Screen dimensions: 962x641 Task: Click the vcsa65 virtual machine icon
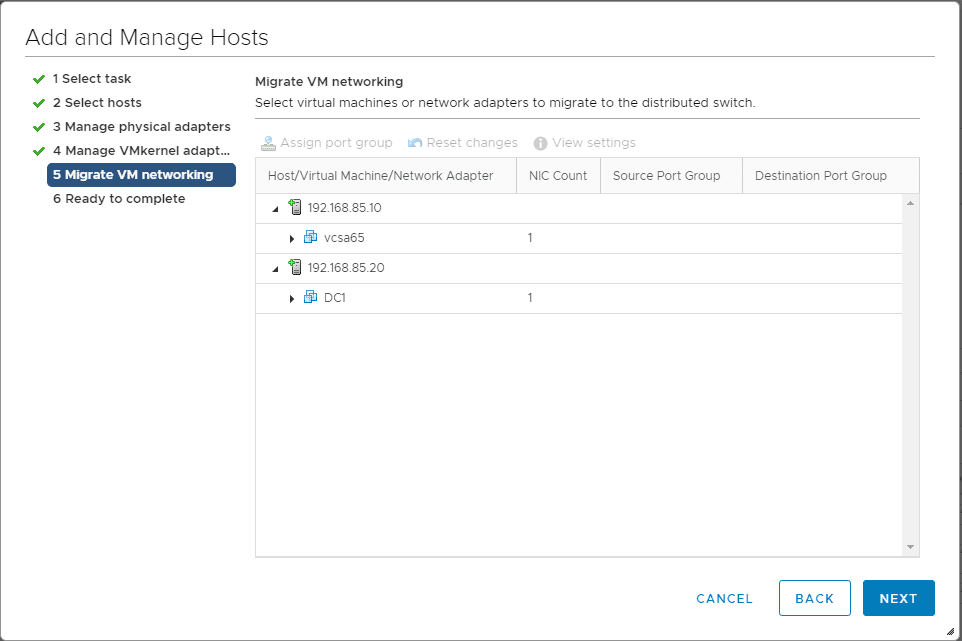[x=310, y=238]
